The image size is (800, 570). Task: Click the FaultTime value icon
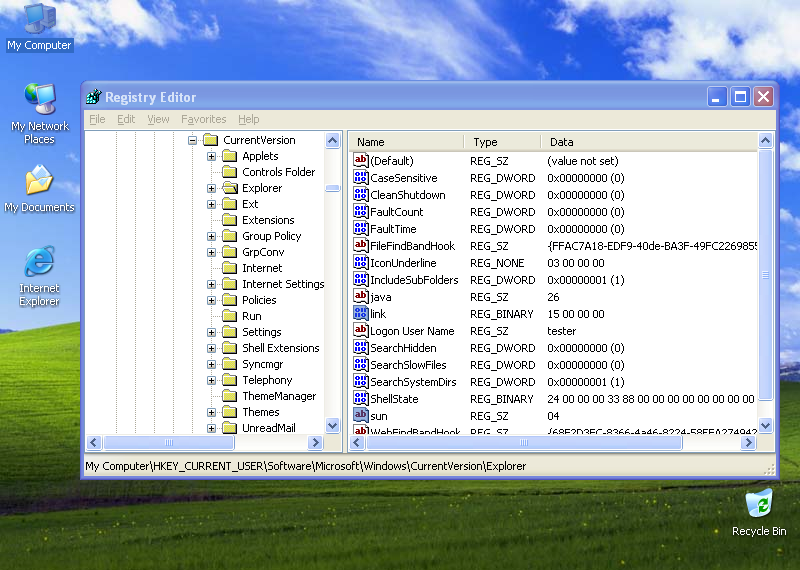[x=361, y=229]
